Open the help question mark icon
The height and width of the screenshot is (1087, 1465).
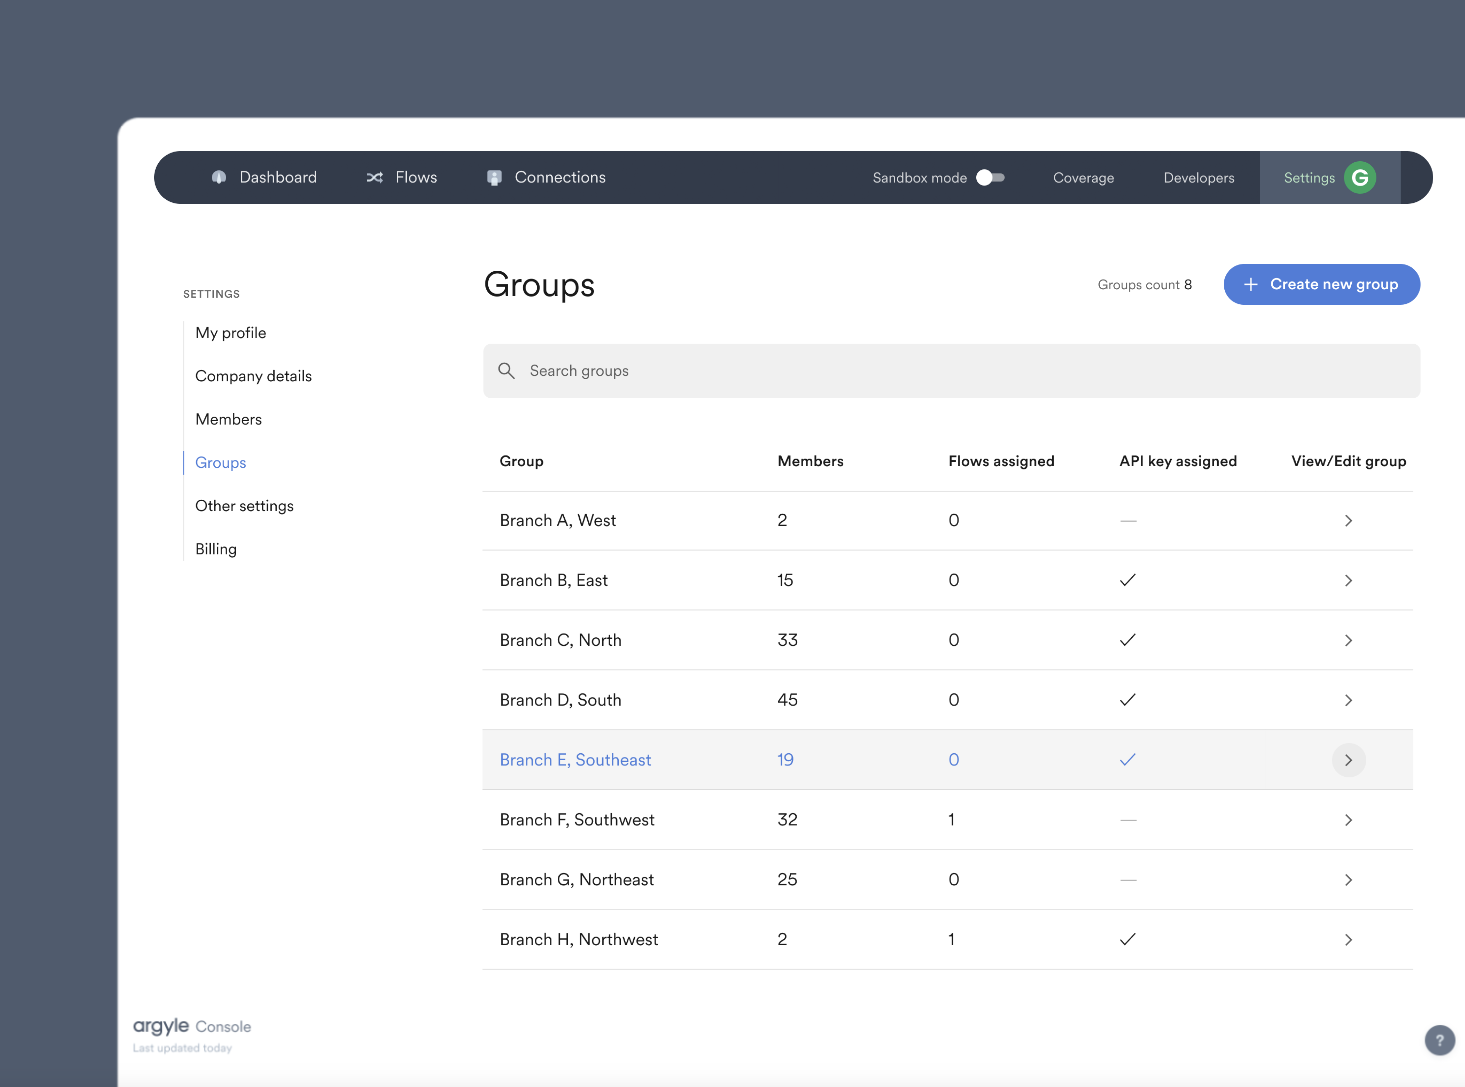coord(1439,1040)
